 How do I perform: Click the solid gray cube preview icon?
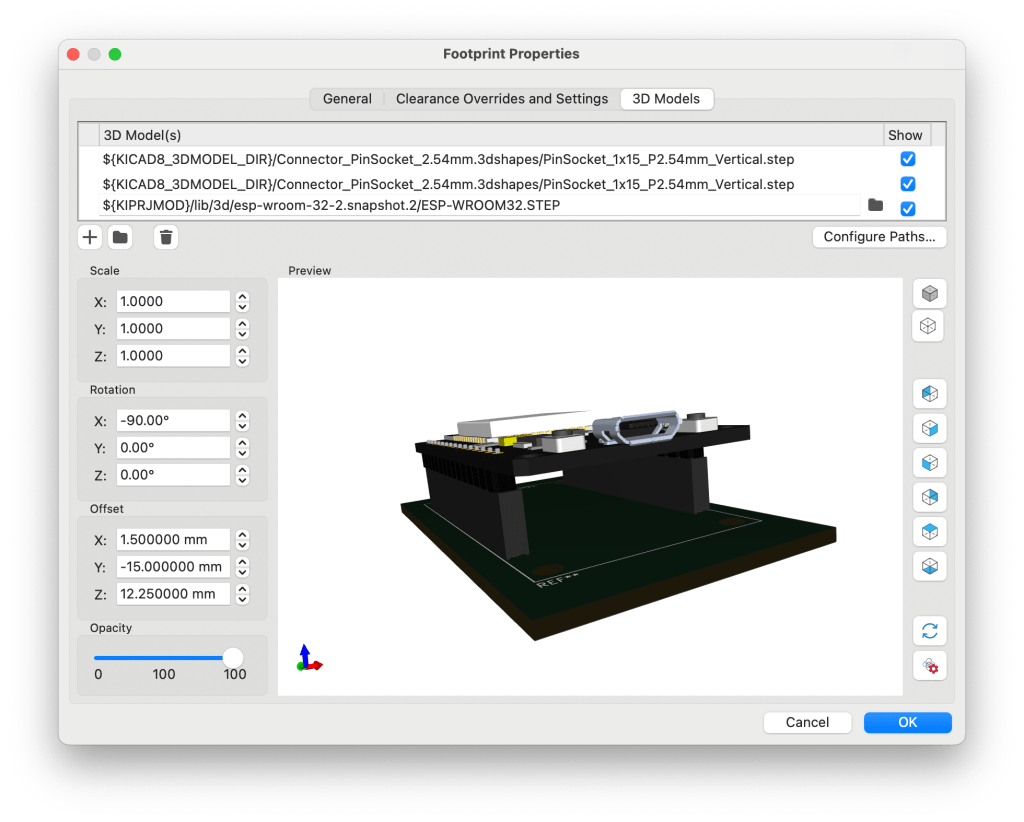click(929, 294)
